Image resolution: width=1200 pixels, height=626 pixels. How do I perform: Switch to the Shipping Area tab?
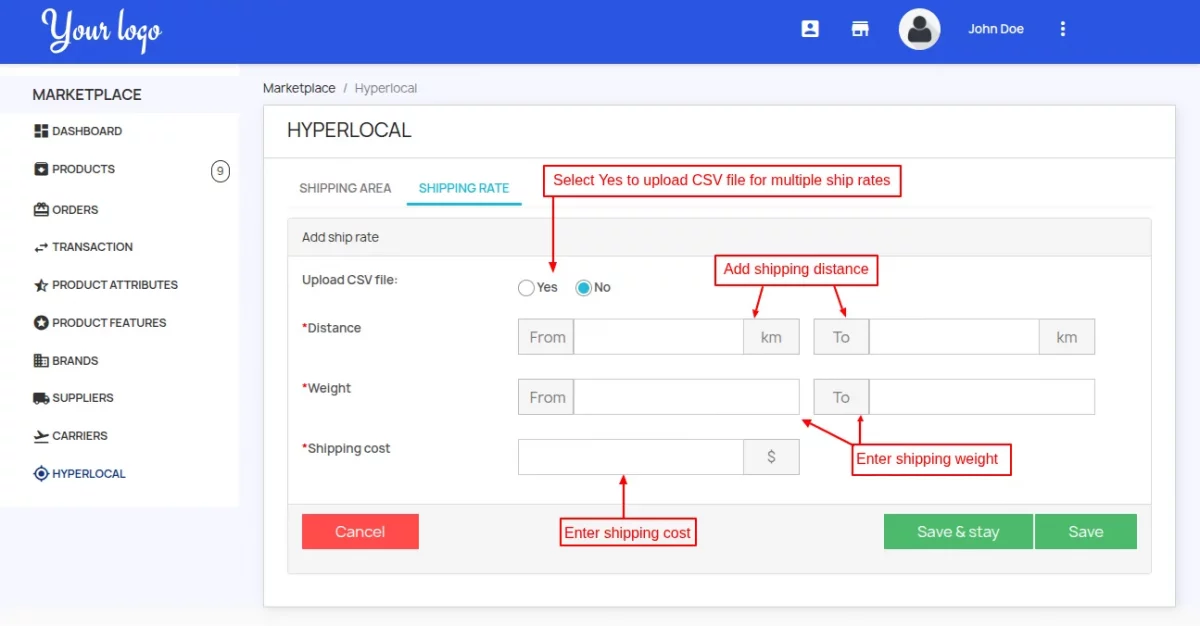(x=345, y=188)
